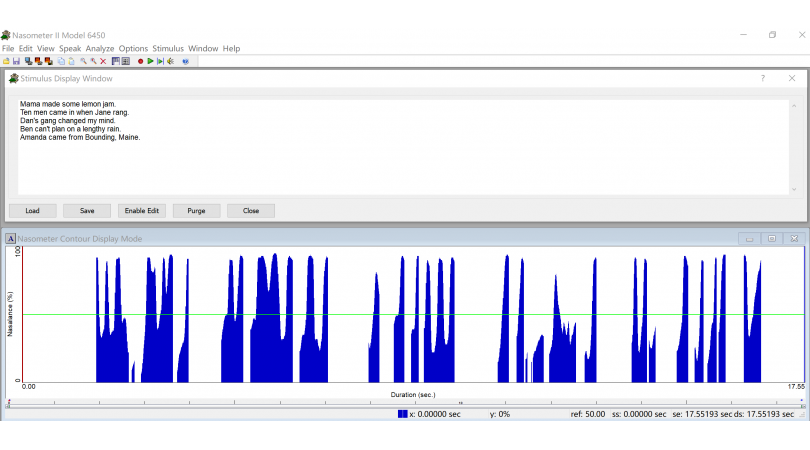The height and width of the screenshot is (450, 810).
Task: Click the Save floppy disk icon
Action: [x=16, y=61]
